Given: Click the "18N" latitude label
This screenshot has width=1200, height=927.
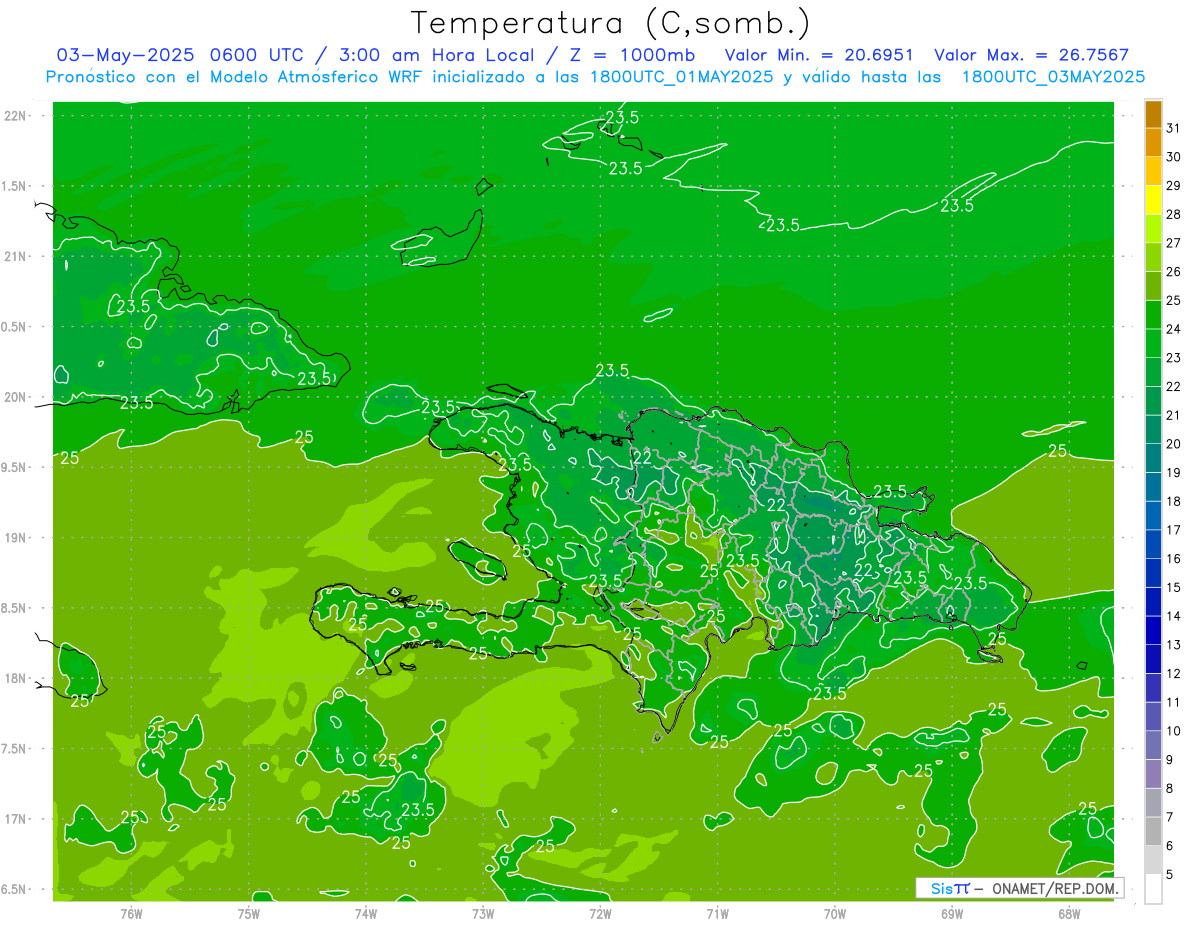Looking at the screenshot, I should tap(17, 678).
